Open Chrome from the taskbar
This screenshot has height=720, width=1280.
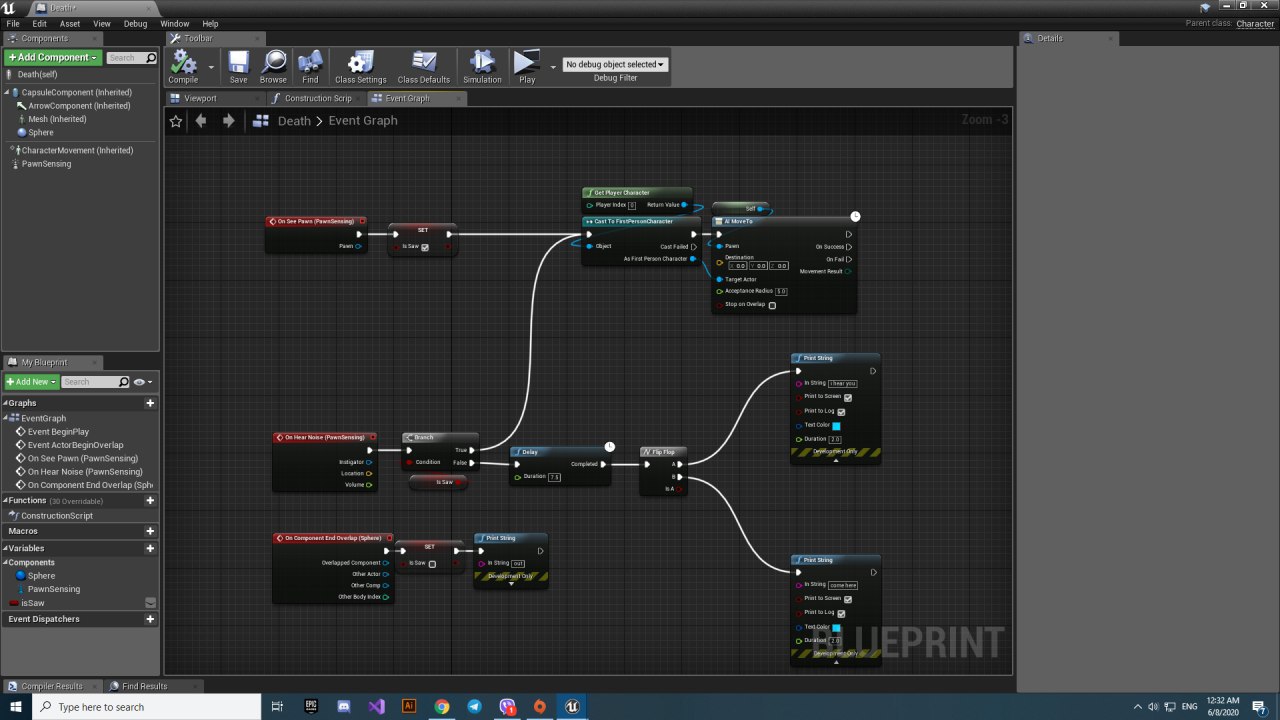[442, 707]
